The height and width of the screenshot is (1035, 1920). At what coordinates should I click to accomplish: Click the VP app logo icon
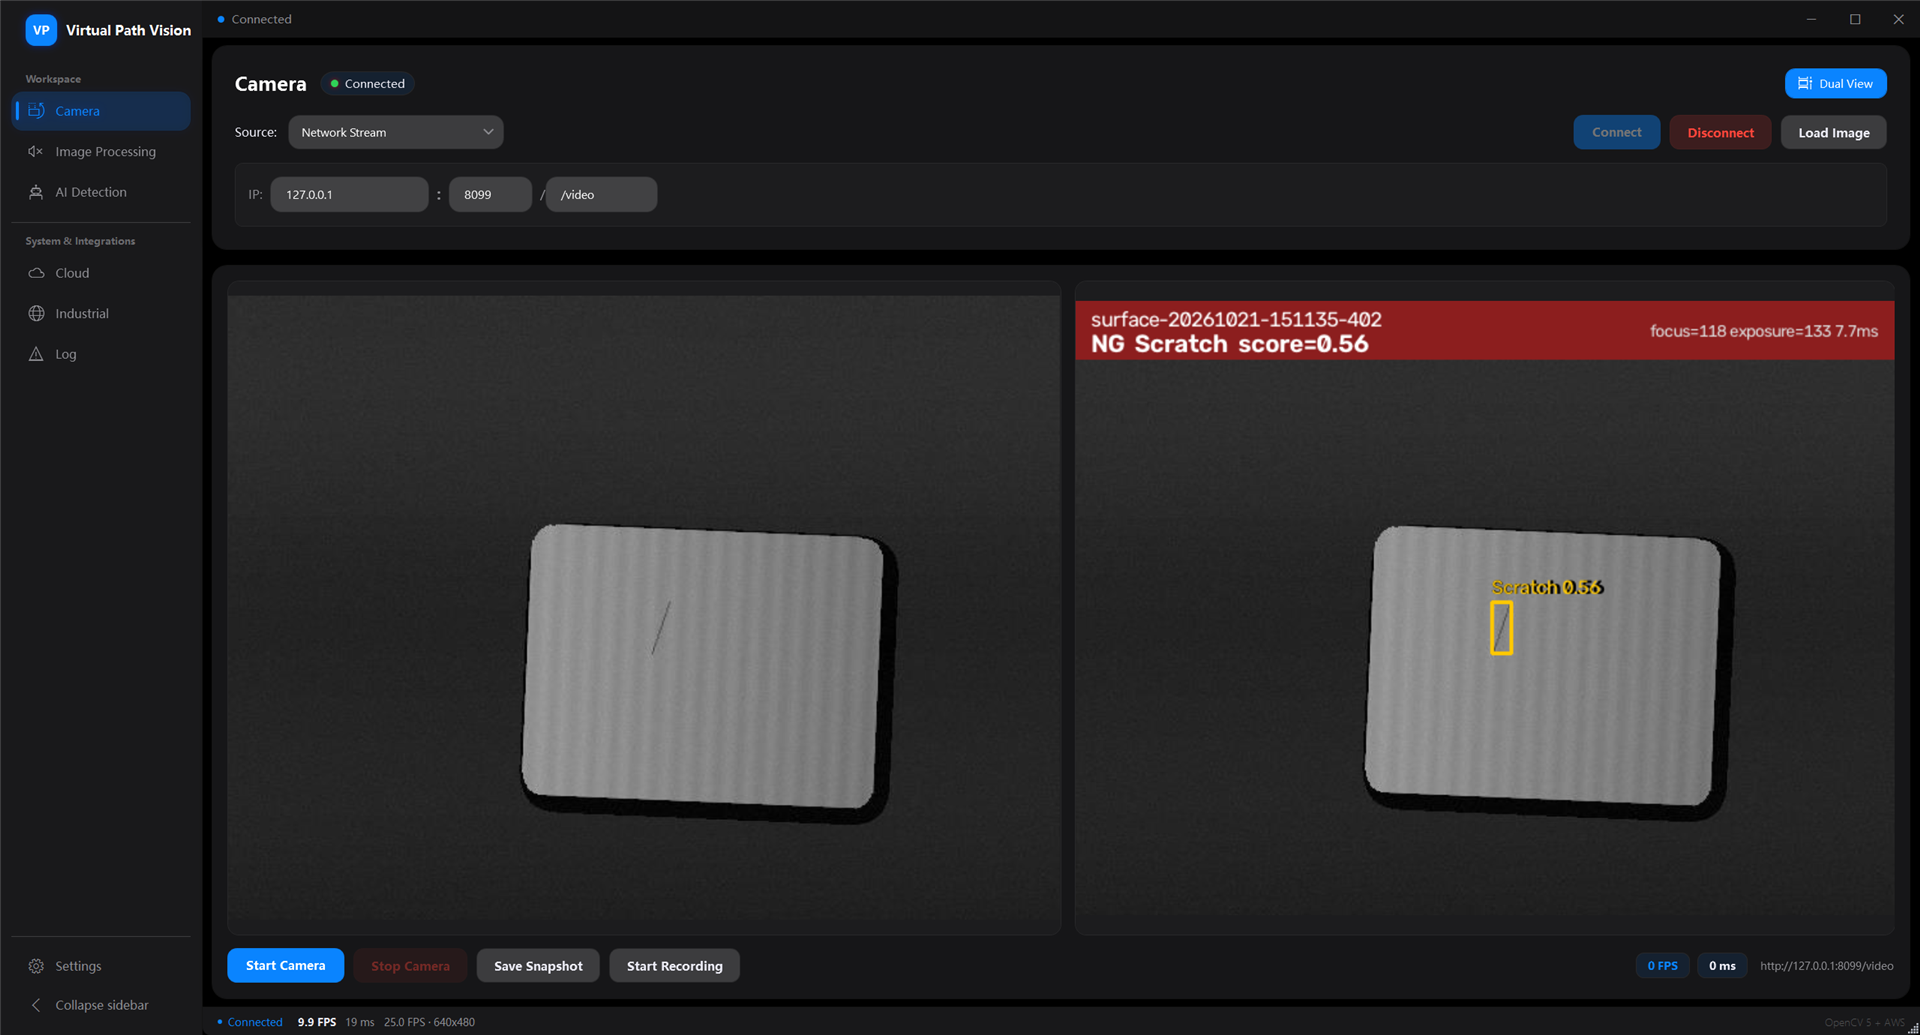click(x=41, y=30)
